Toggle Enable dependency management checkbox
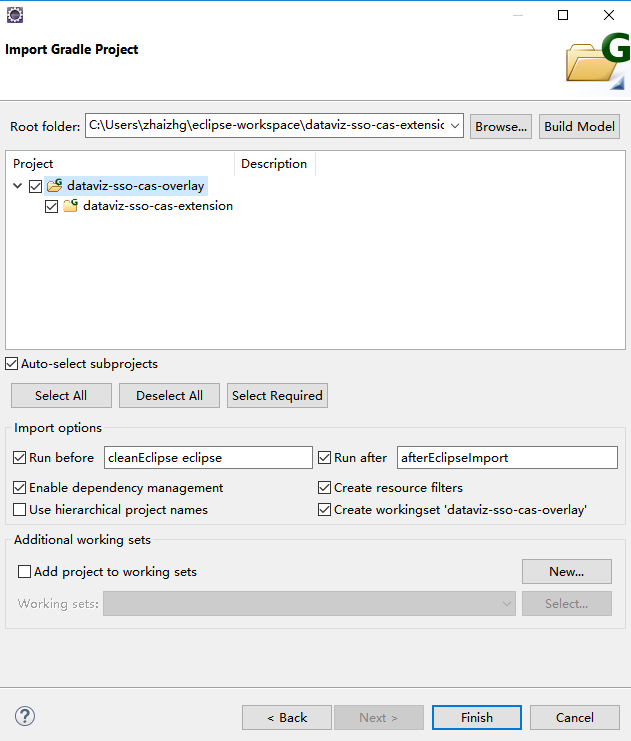 (x=19, y=488)
